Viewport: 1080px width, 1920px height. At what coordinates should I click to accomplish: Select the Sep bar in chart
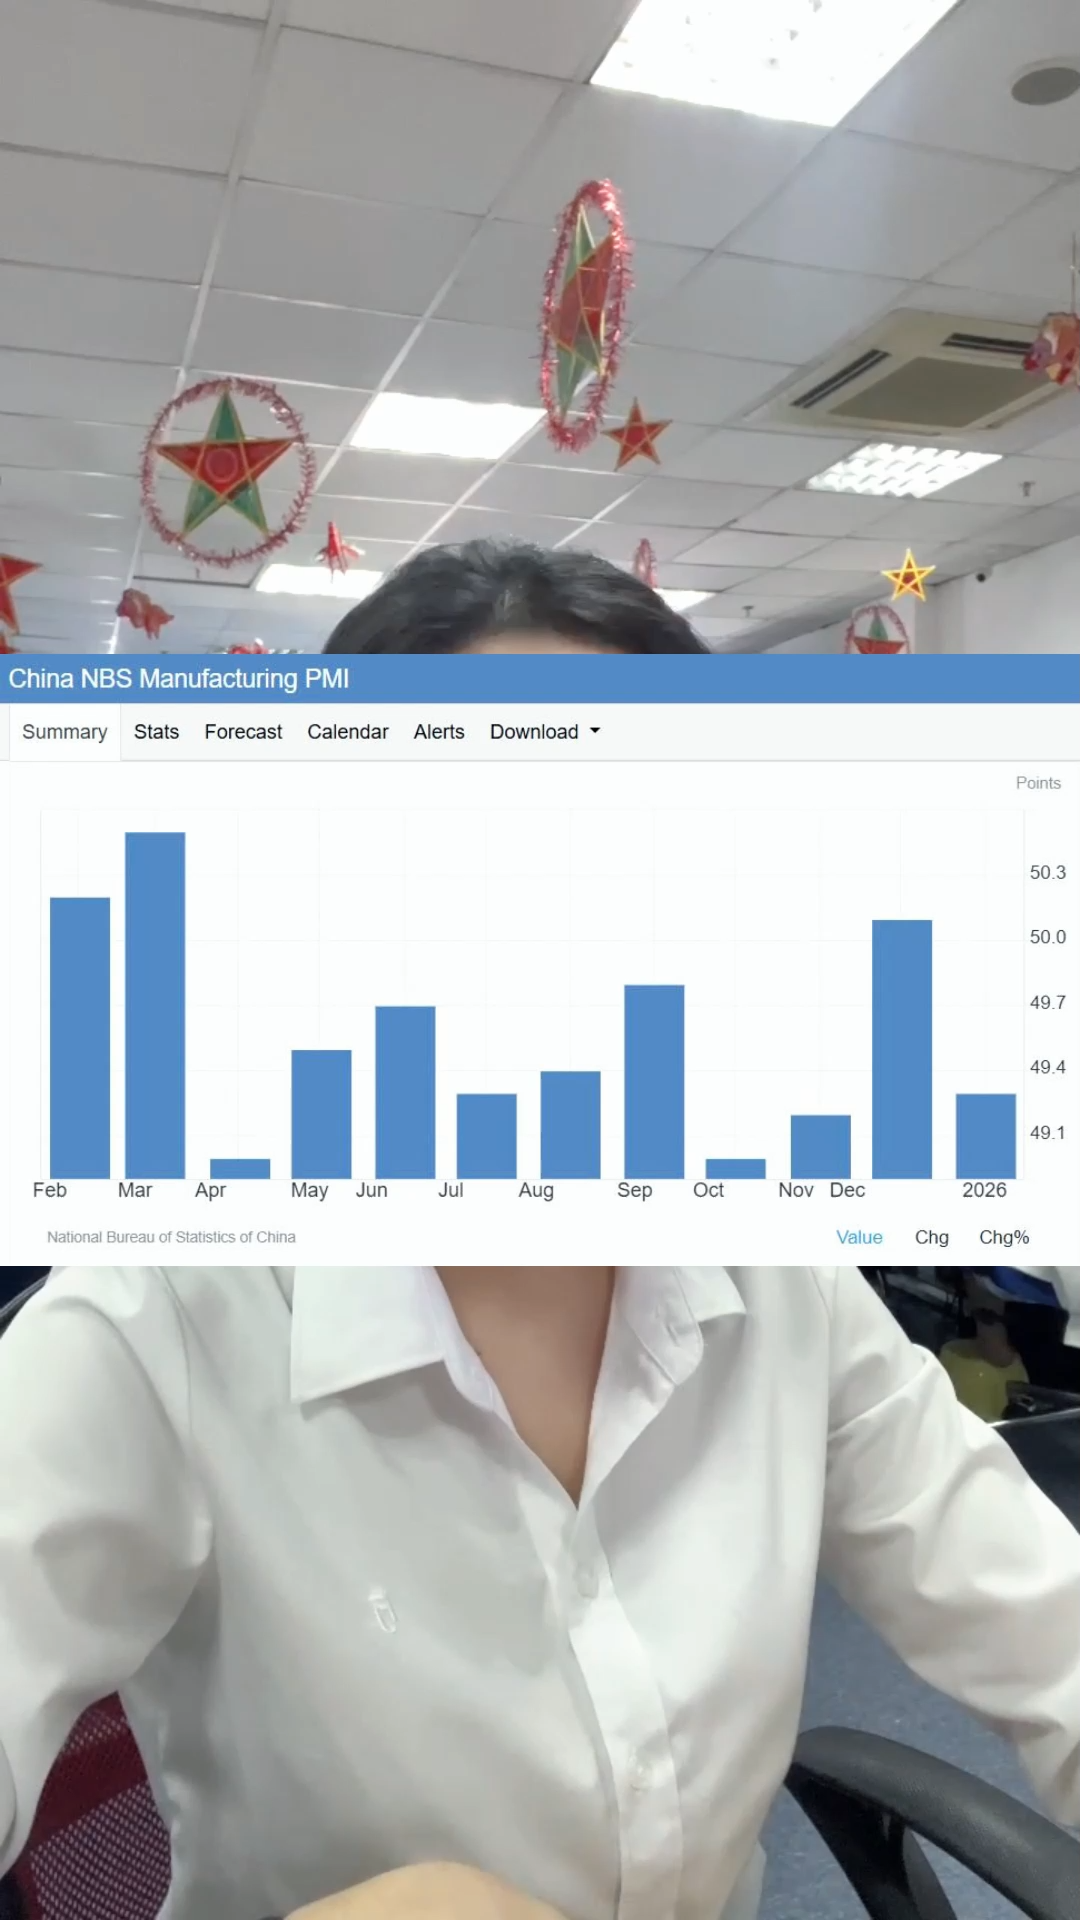[654, 1081]
